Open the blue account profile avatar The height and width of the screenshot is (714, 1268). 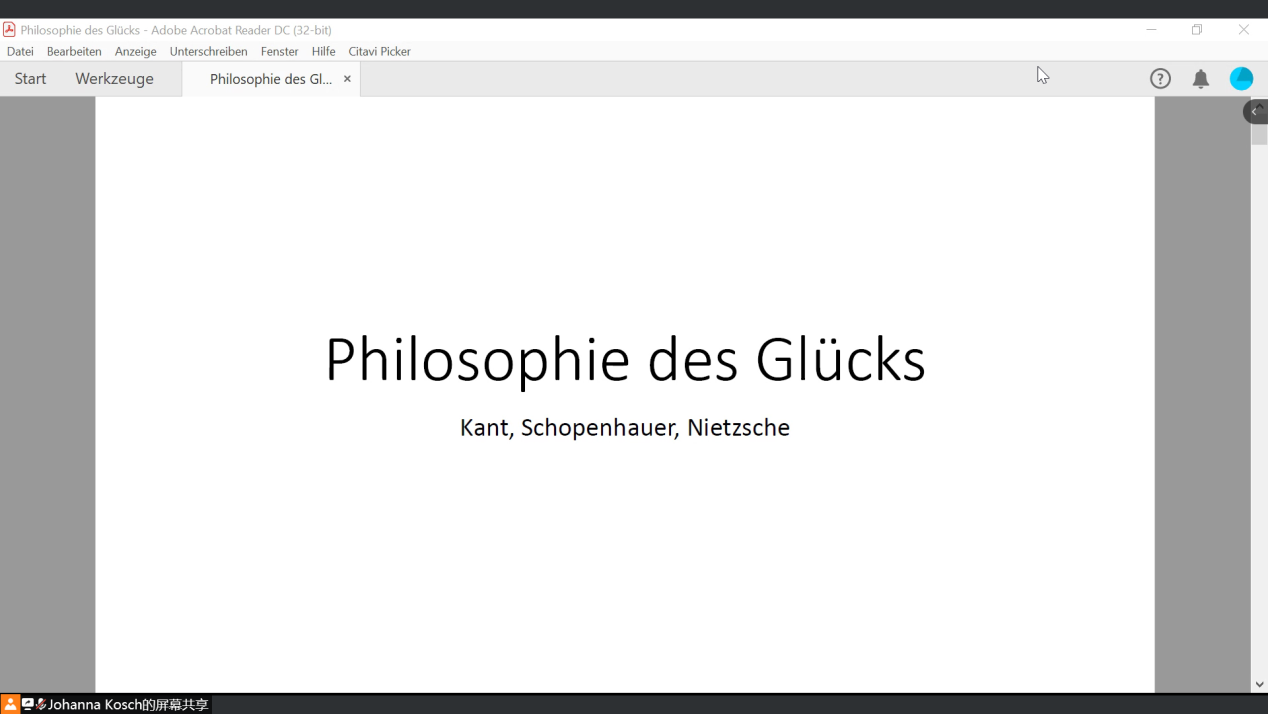pos(1241,79)
